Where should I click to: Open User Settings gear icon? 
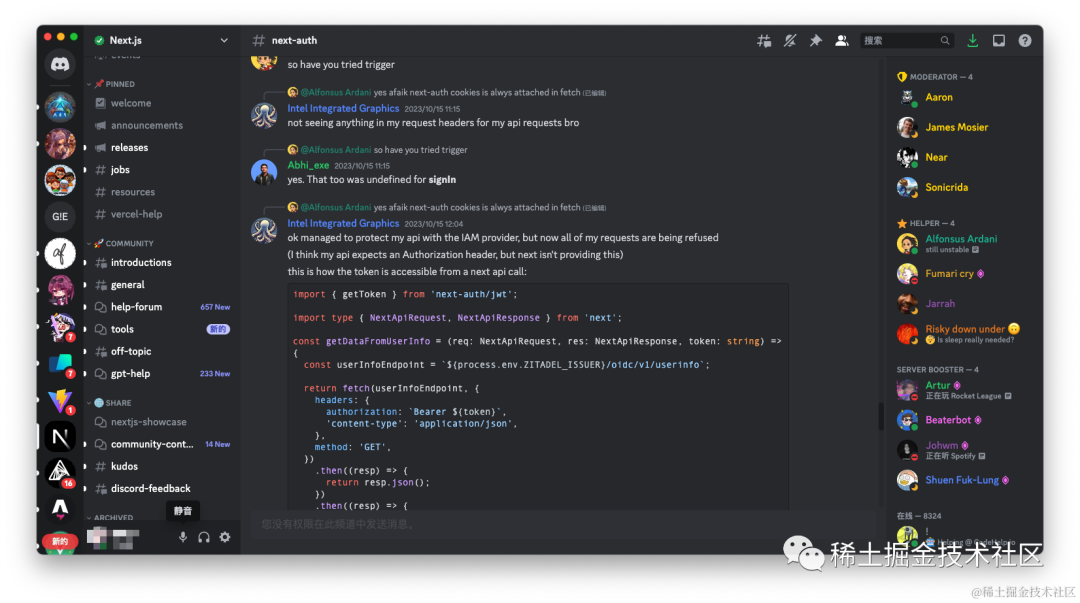tap(225, 537)
